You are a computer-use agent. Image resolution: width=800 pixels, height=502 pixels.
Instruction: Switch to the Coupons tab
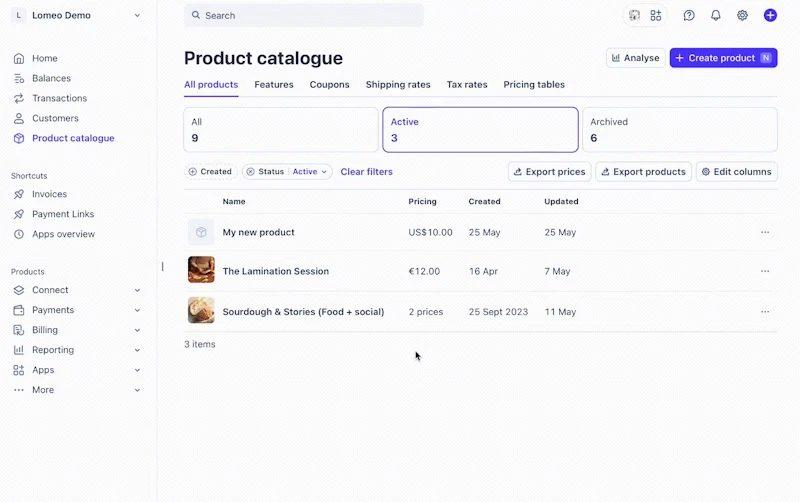pyautogui.click(x=330, y=85)
